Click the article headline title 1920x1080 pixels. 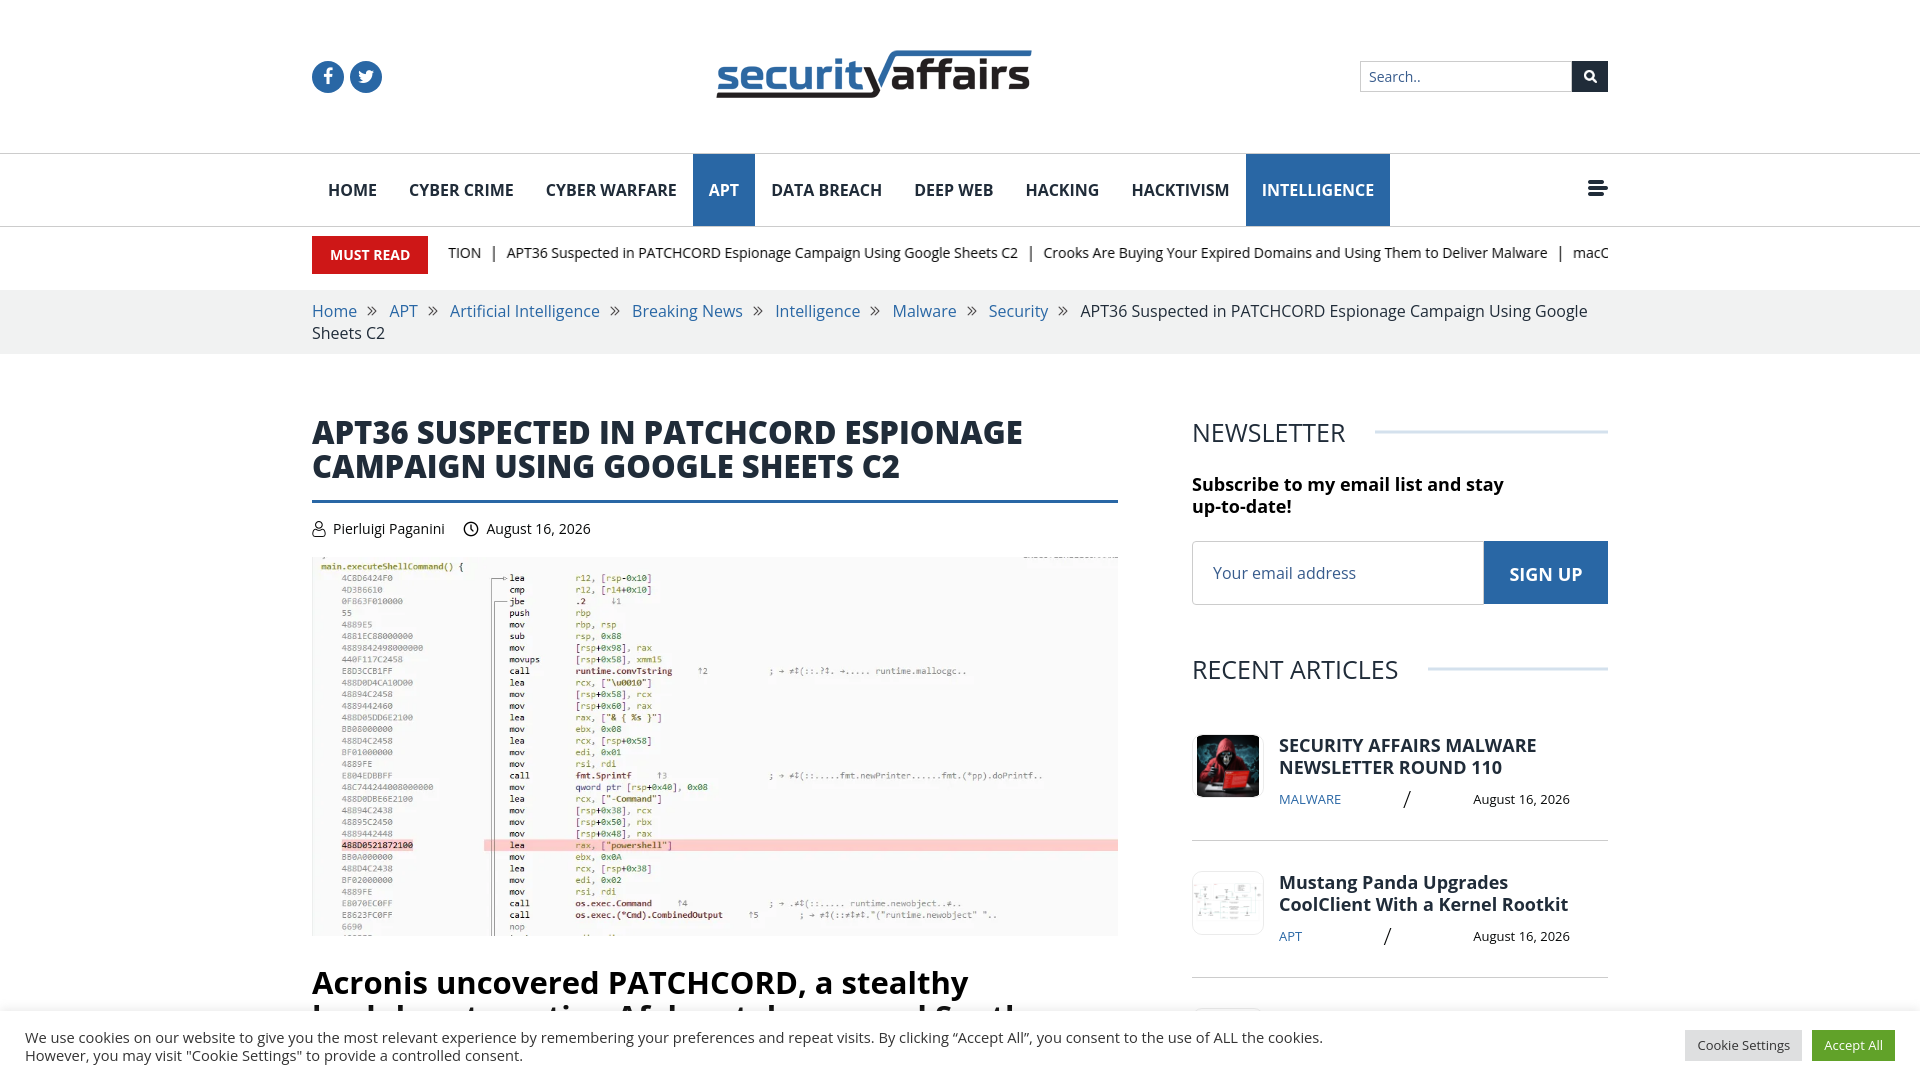click(667, 449)
